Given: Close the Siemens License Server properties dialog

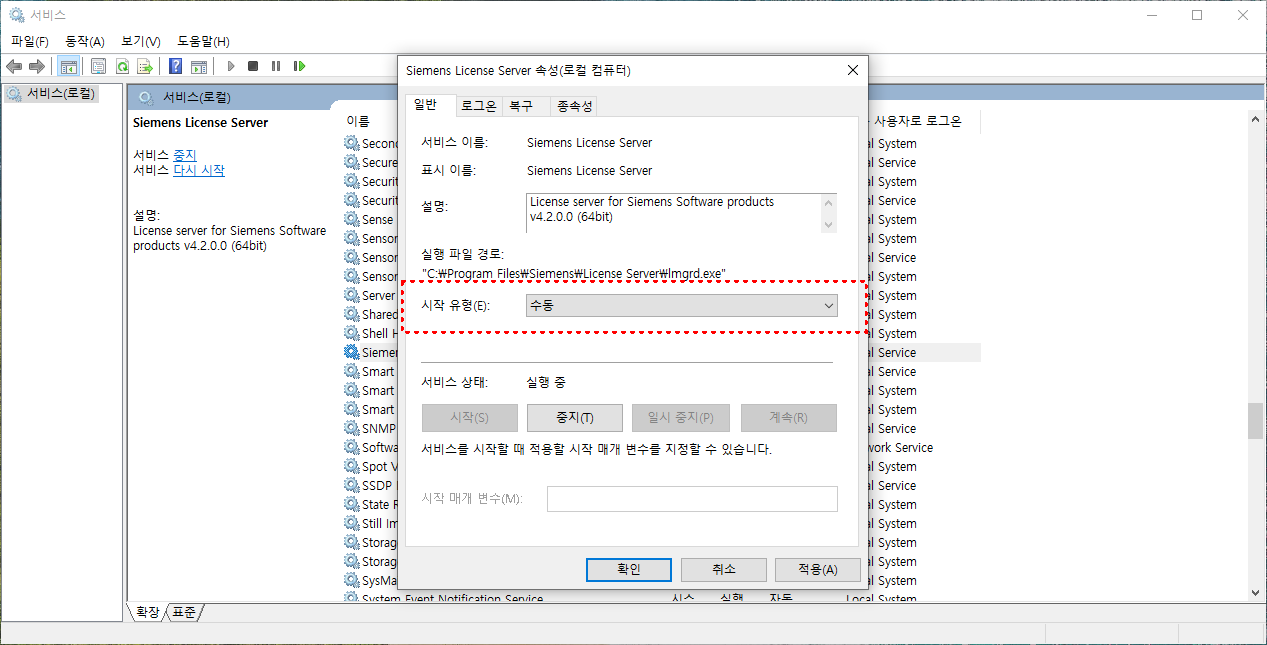Looking at the screenshot, I should click(x=852, y=70).
